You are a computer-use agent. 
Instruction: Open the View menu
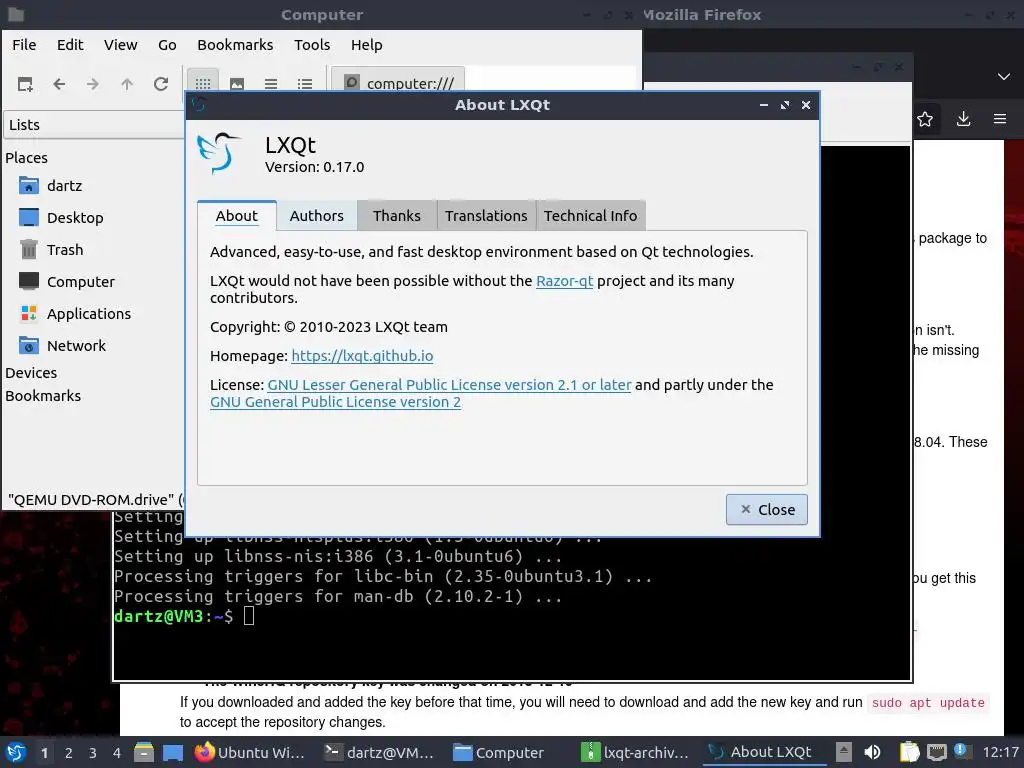pos(120,45)
